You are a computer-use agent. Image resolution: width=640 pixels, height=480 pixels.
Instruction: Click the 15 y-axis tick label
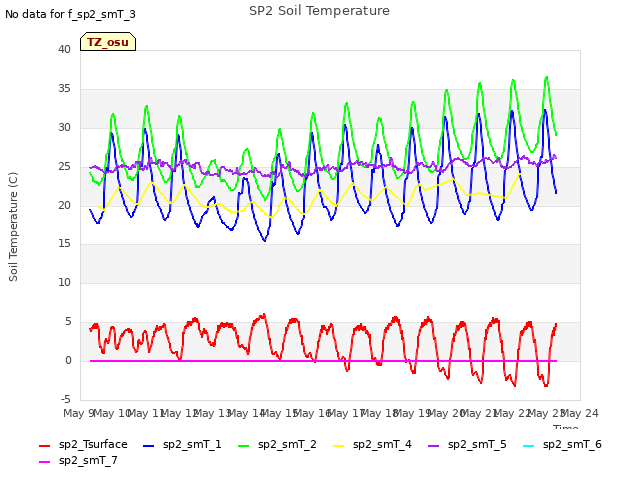[x=64, y=244]
